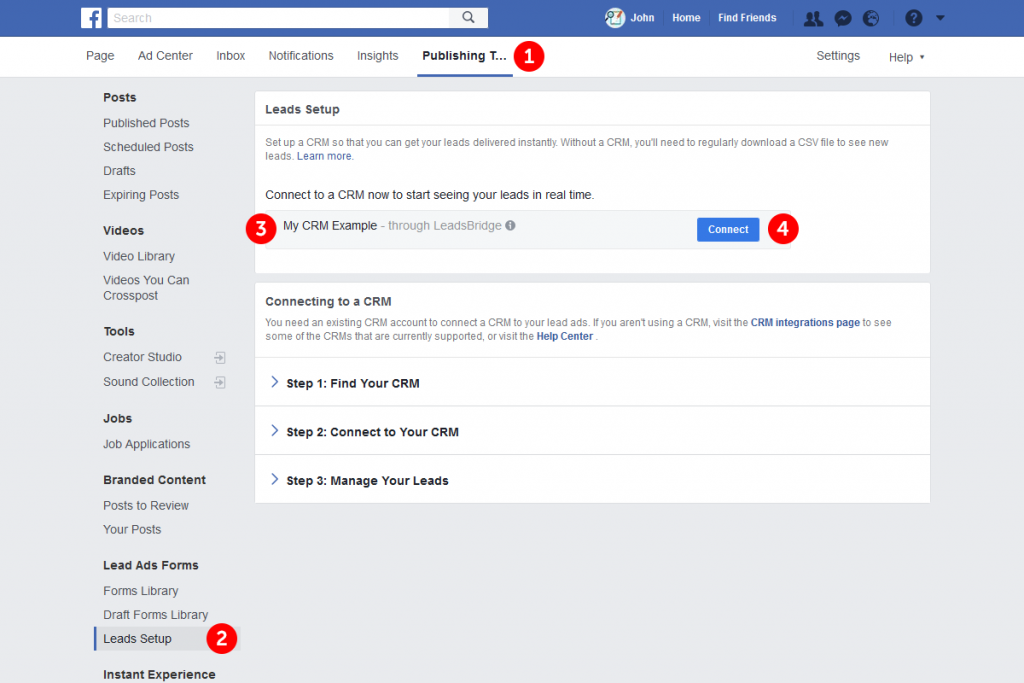
Task: Follow the Learn more link
Action: [325, 156]
